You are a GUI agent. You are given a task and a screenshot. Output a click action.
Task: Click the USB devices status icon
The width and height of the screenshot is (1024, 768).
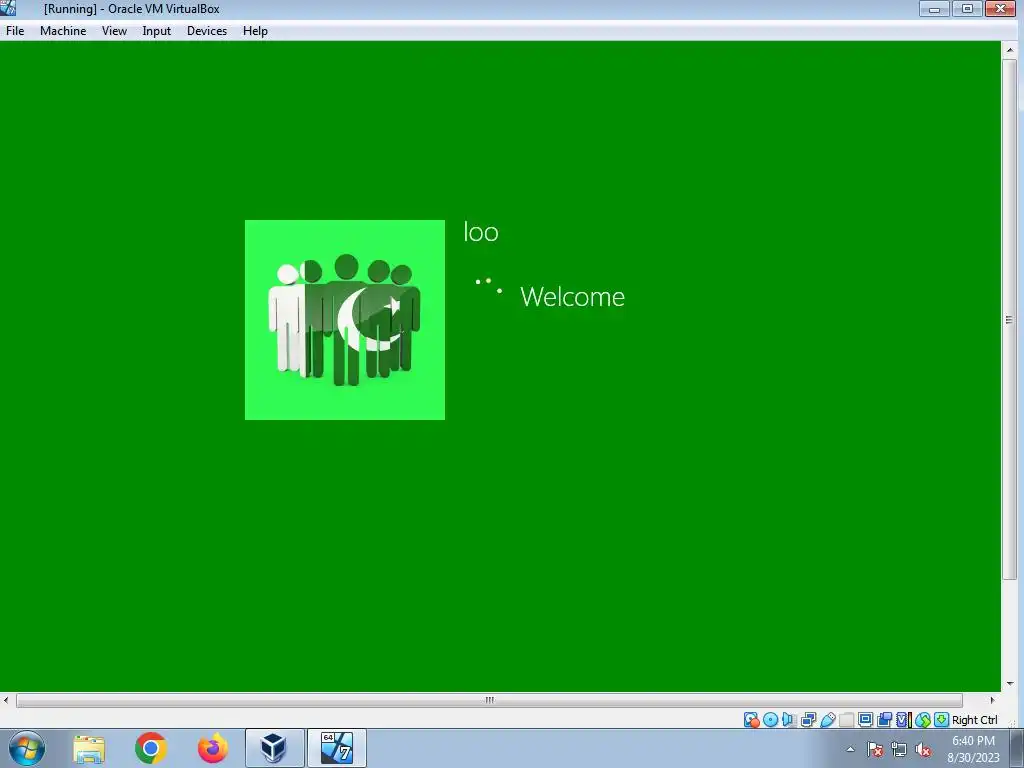click(x=828, y=720)
